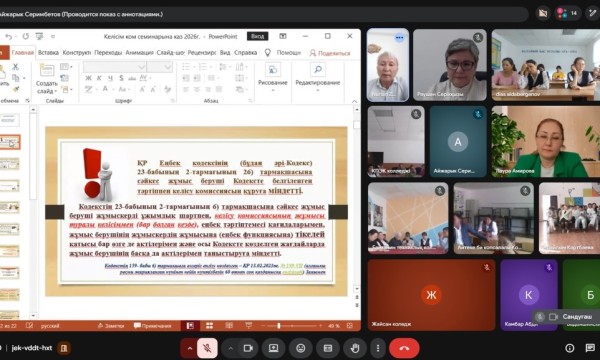Toggle underline Ч formatting
The image size is (600, 360).
click(x=110, y=78)
